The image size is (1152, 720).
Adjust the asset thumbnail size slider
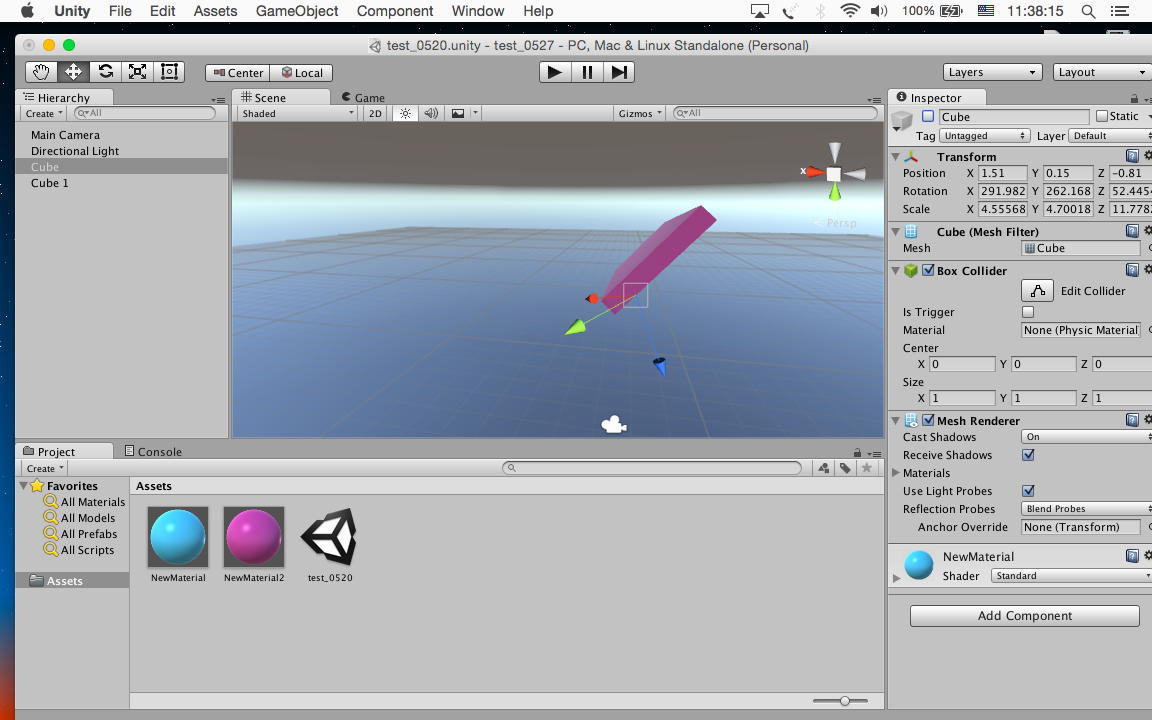845,701
